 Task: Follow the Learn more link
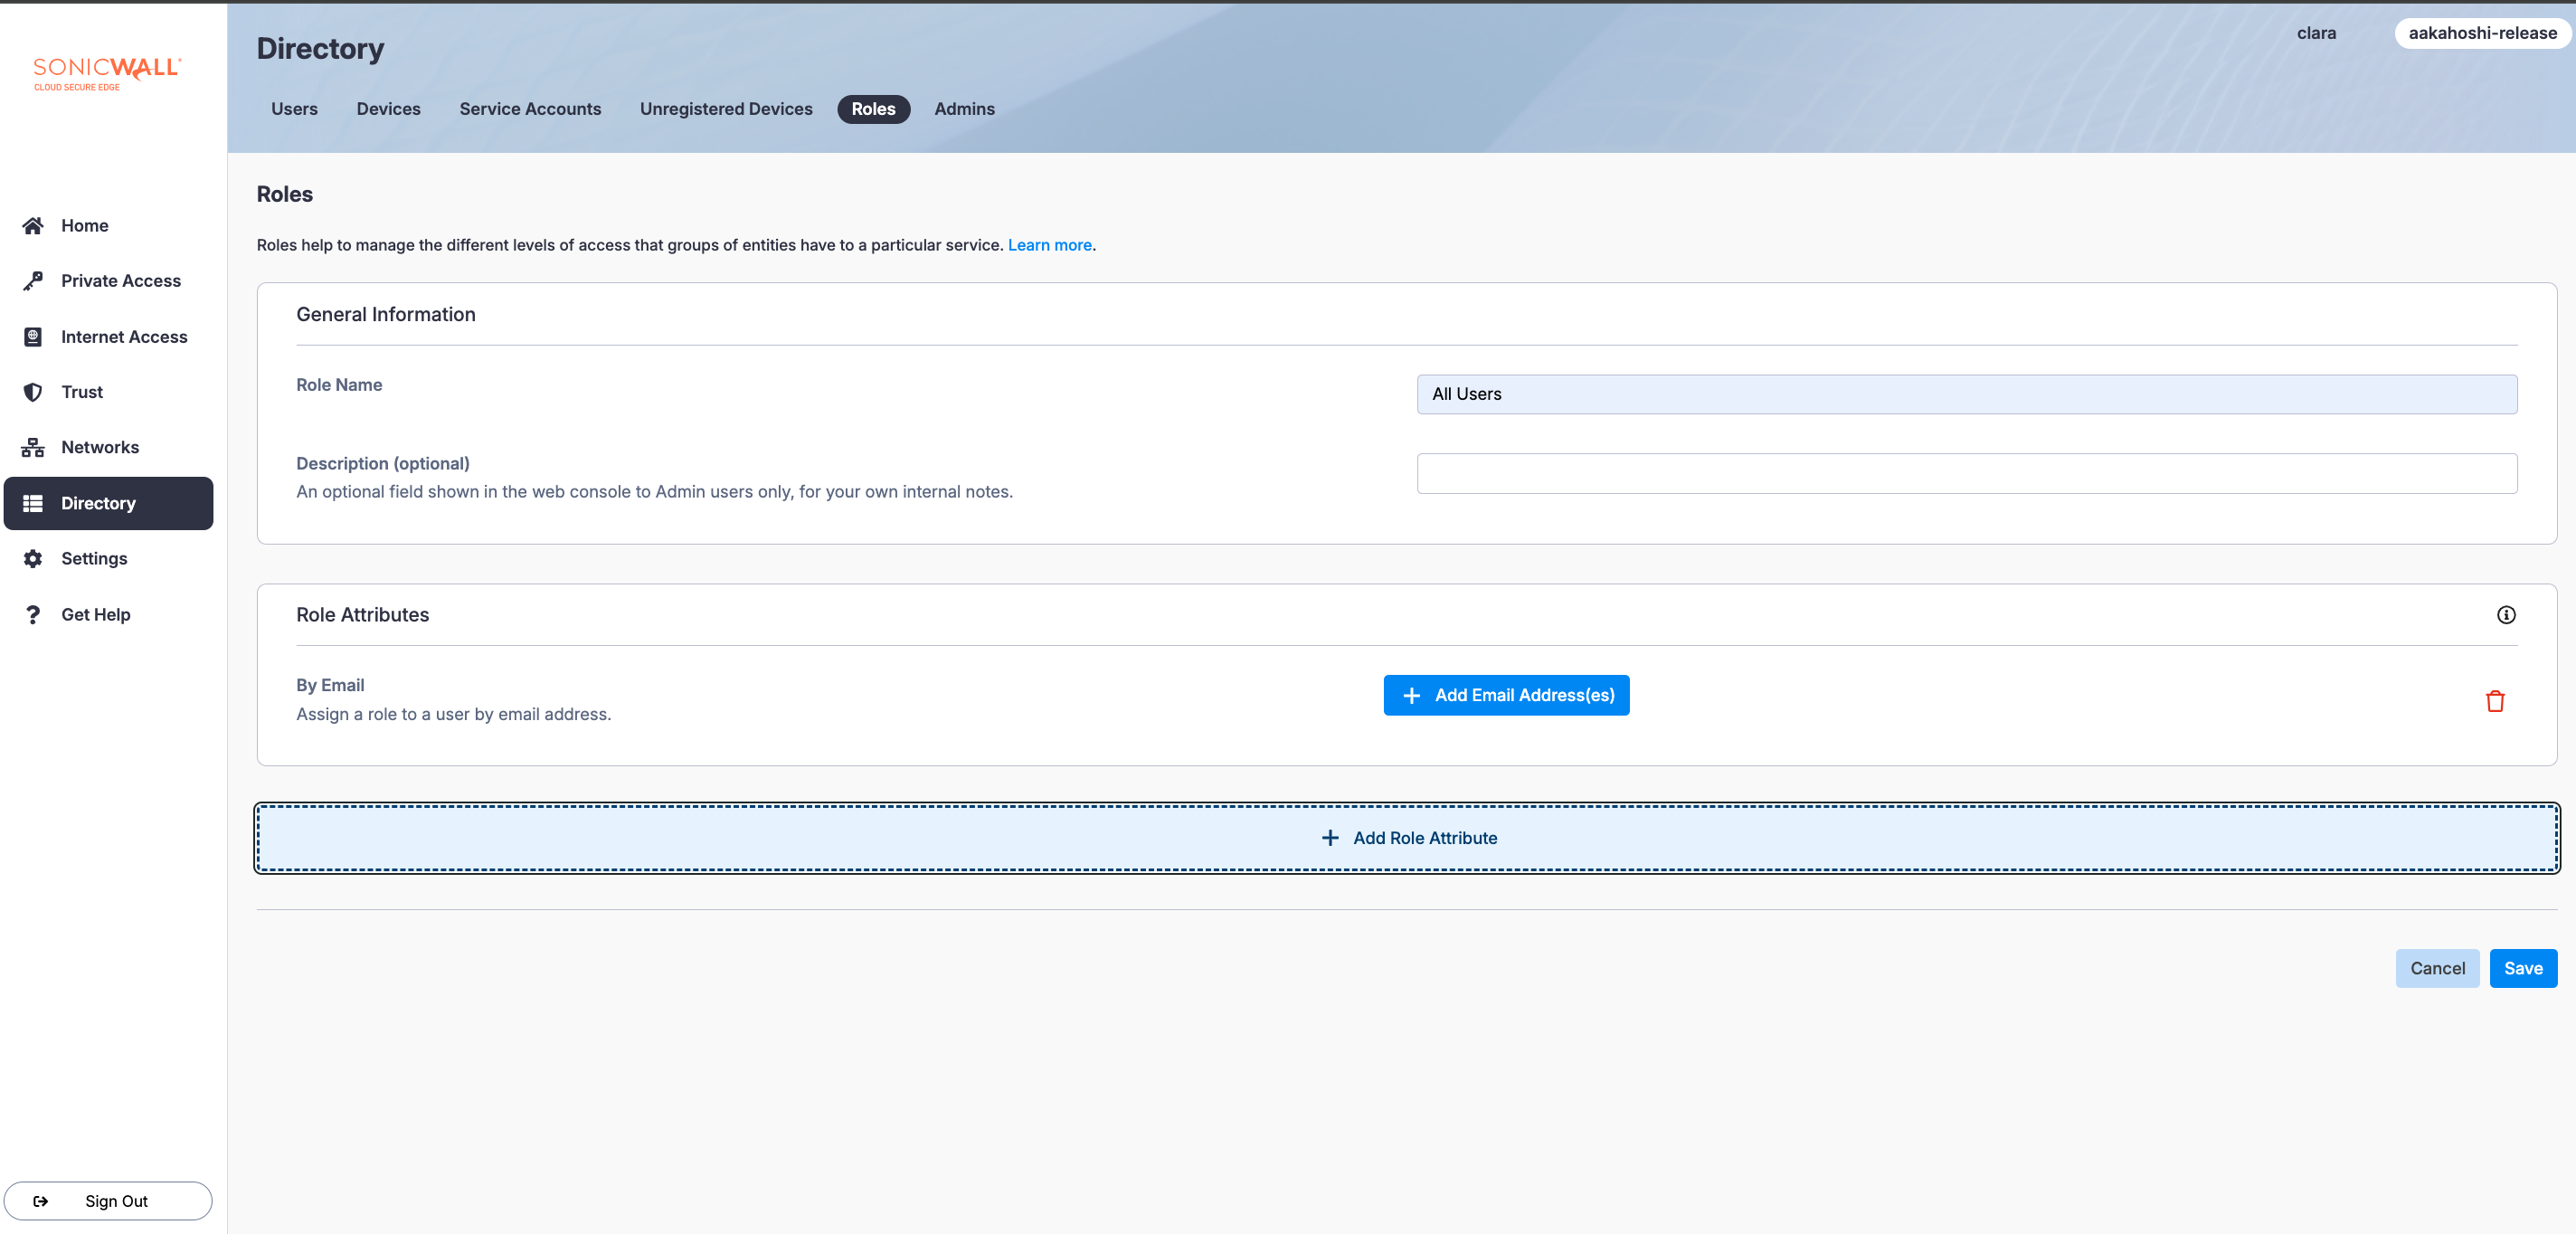pos(1049,245)
